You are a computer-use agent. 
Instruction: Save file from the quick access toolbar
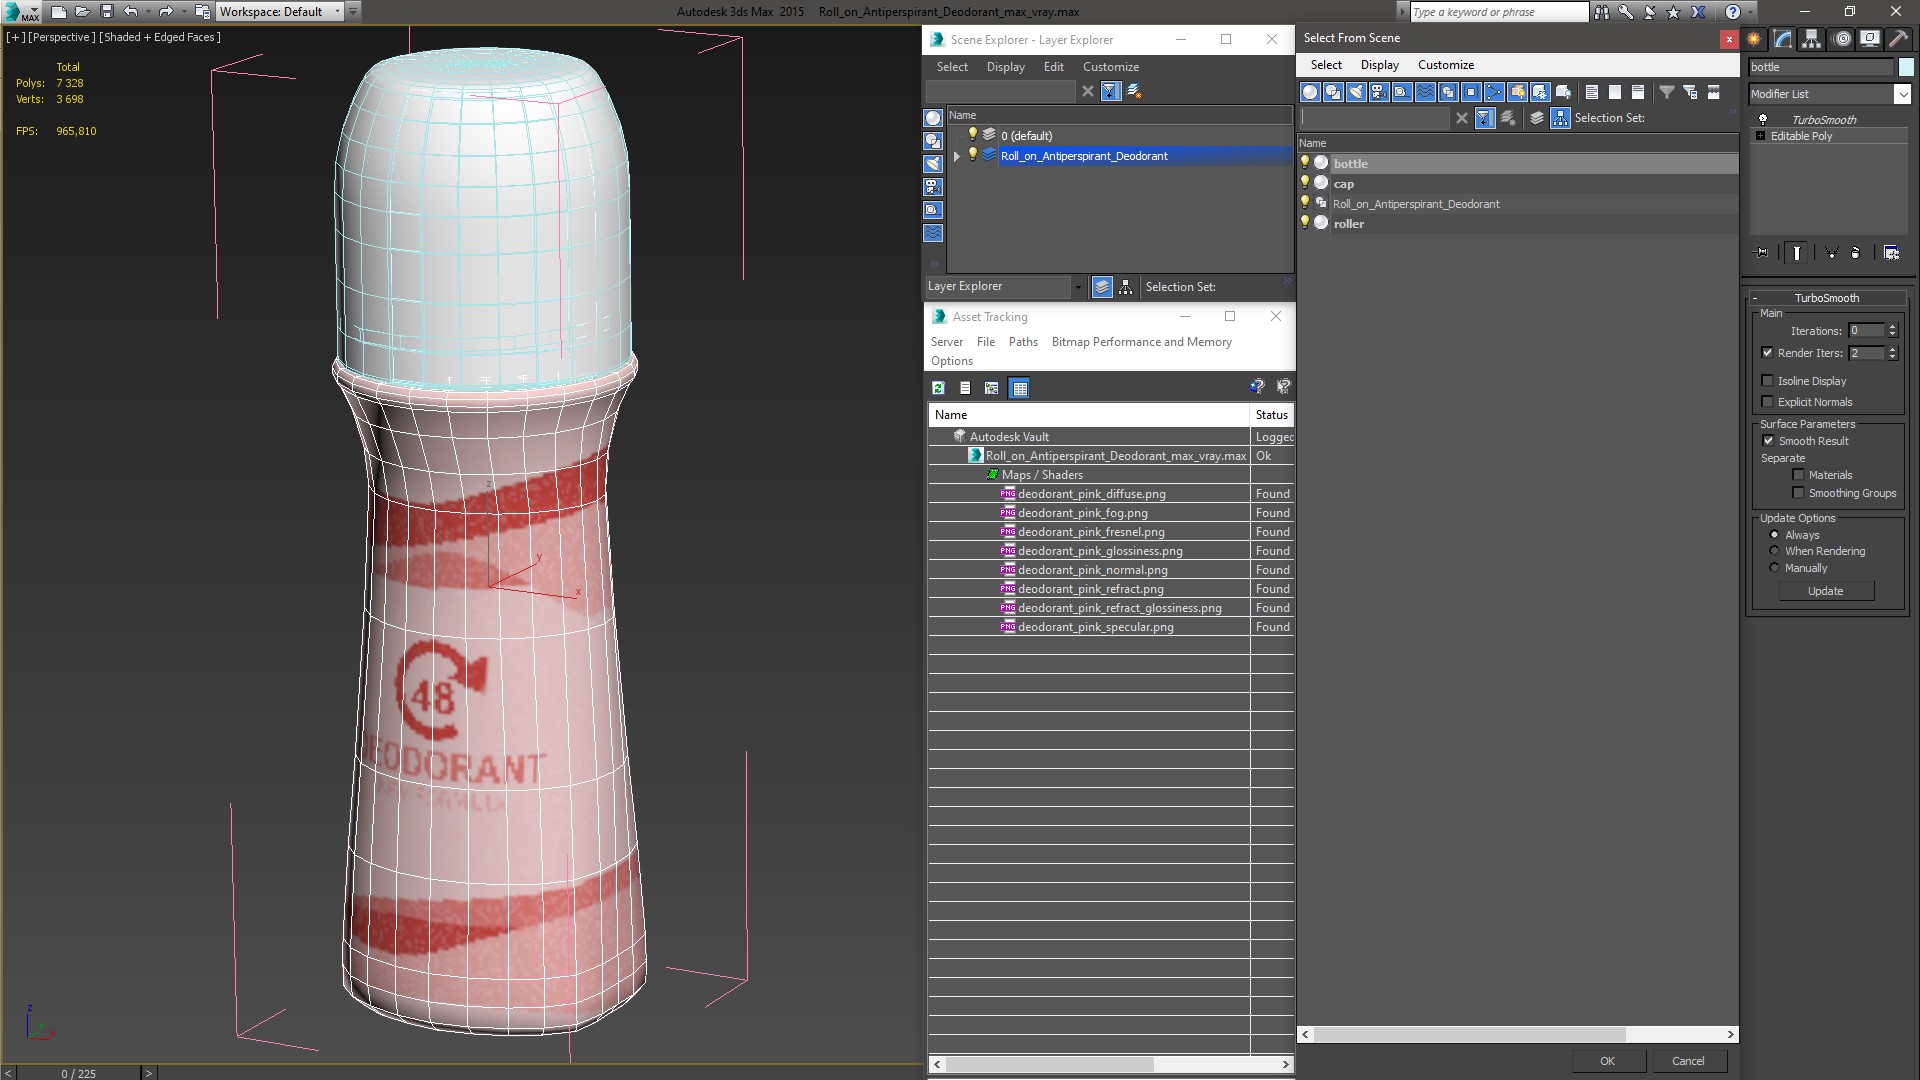[107, 12]
